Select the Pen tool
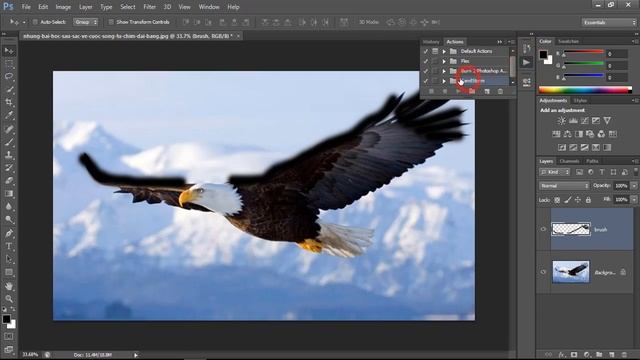640x360 pixels. click(9, 233)
